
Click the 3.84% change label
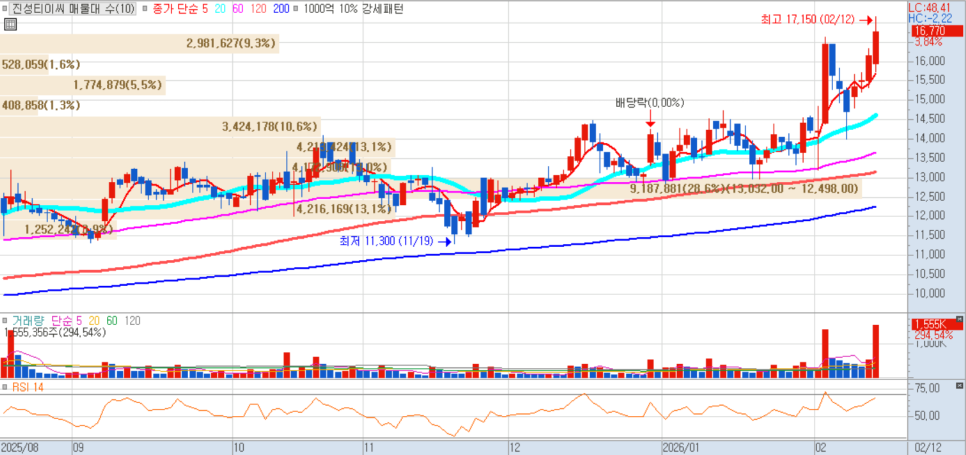click(928, 42)
